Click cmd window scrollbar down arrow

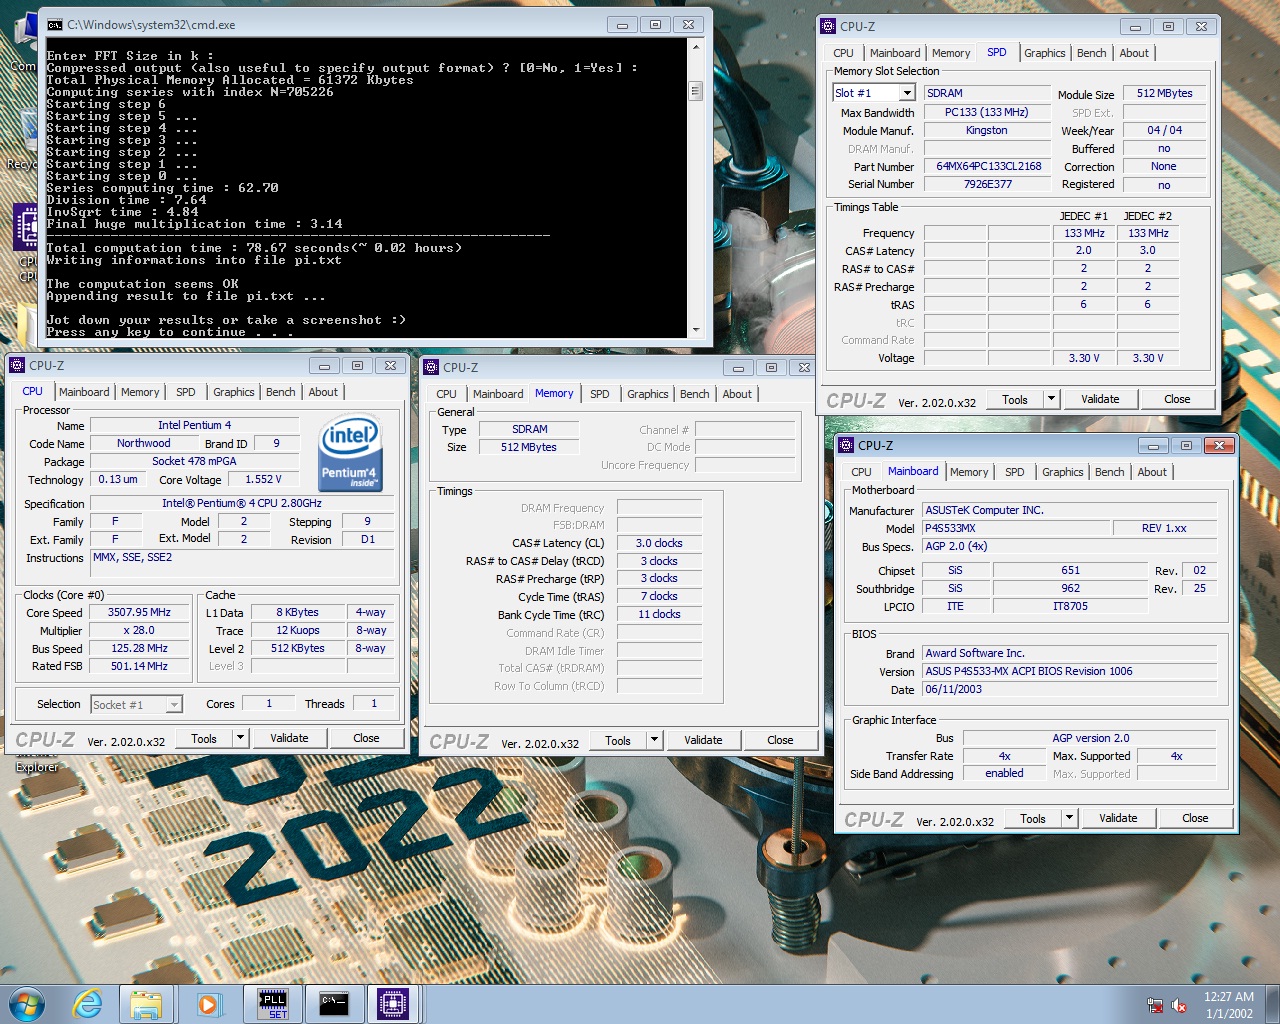point(696,329)
